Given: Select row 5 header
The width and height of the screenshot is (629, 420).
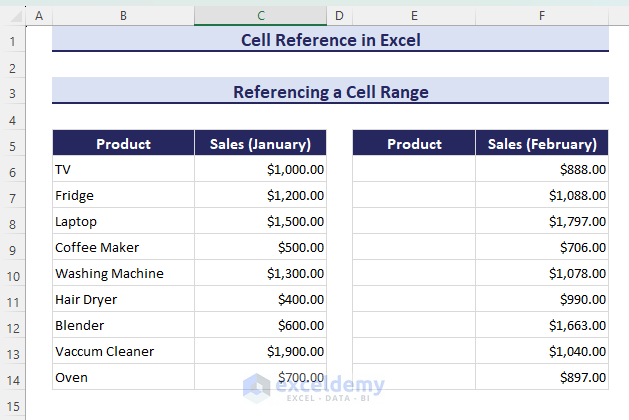Looking at the screenshot, I should (12, 144).
